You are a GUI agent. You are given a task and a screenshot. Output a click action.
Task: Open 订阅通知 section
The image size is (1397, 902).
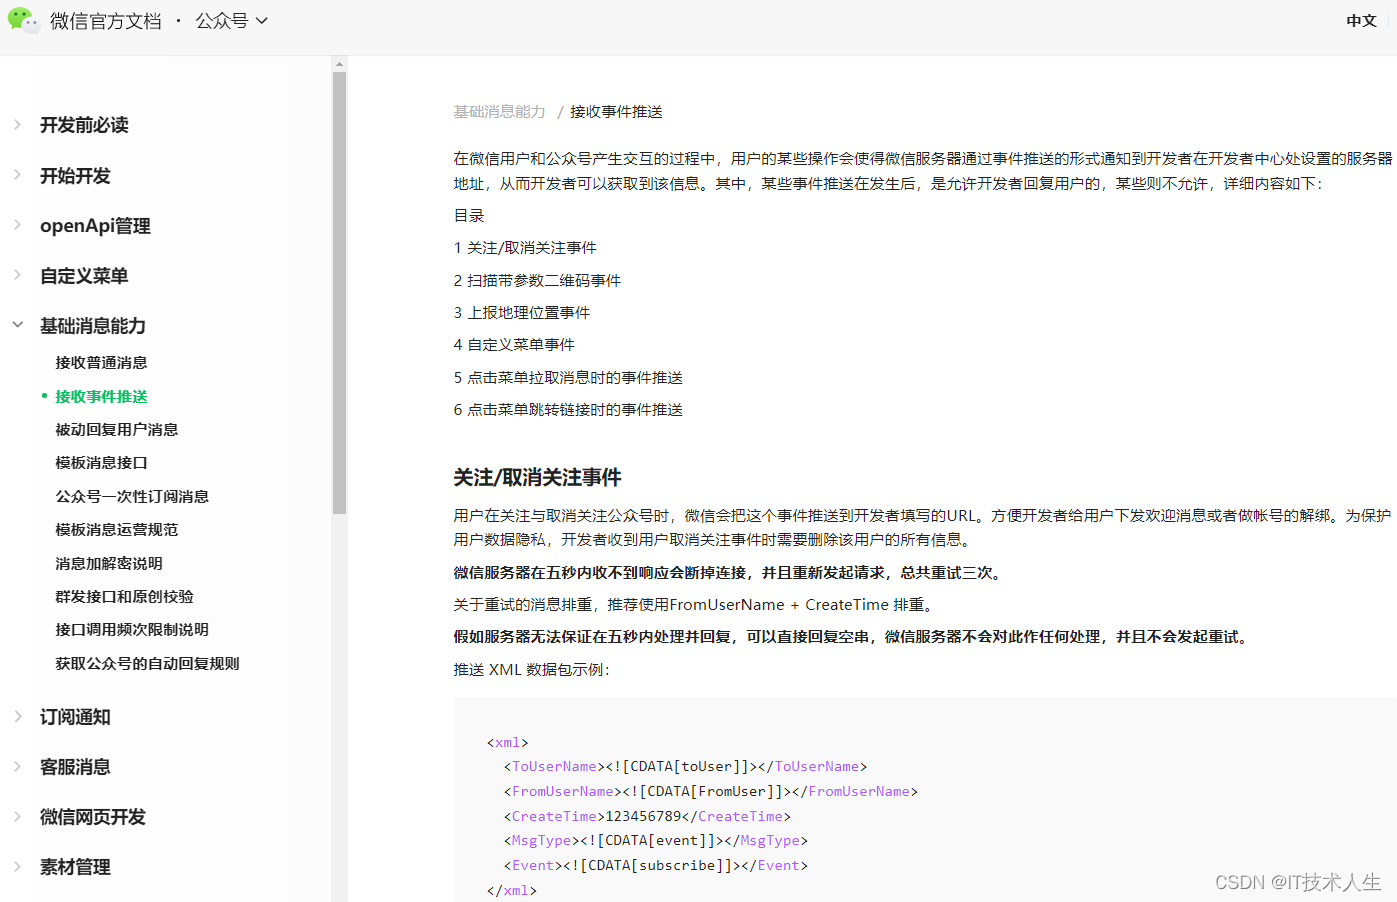(x=75, y=717)
